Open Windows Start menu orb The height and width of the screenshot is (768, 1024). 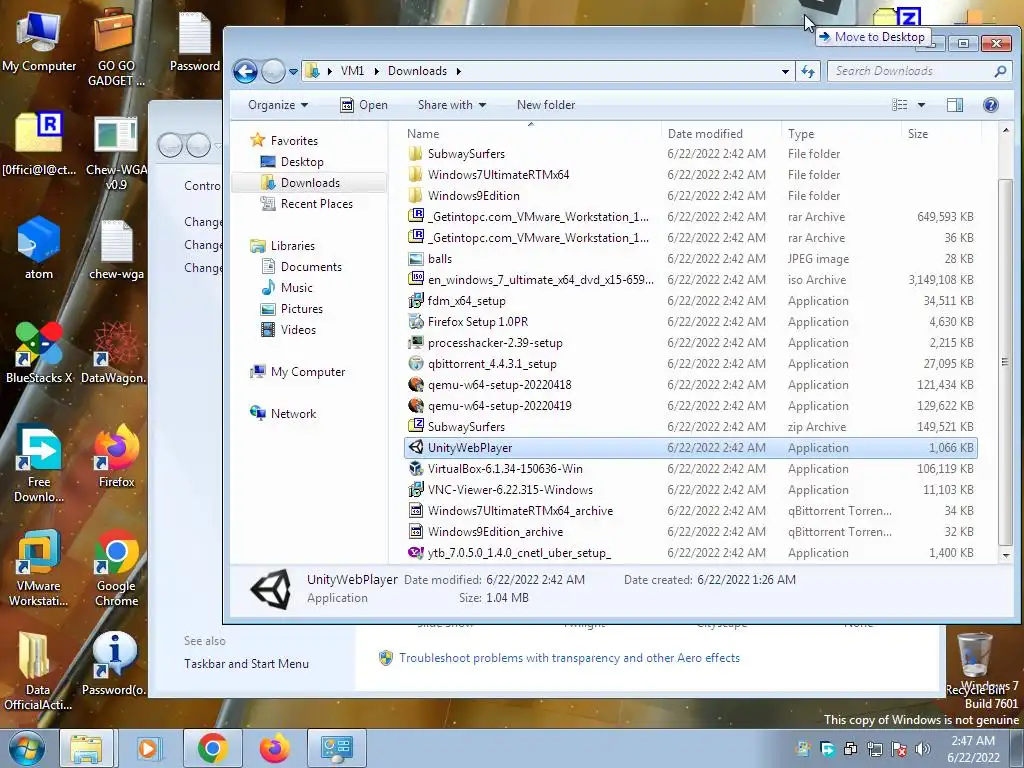(x=26, y=748)
